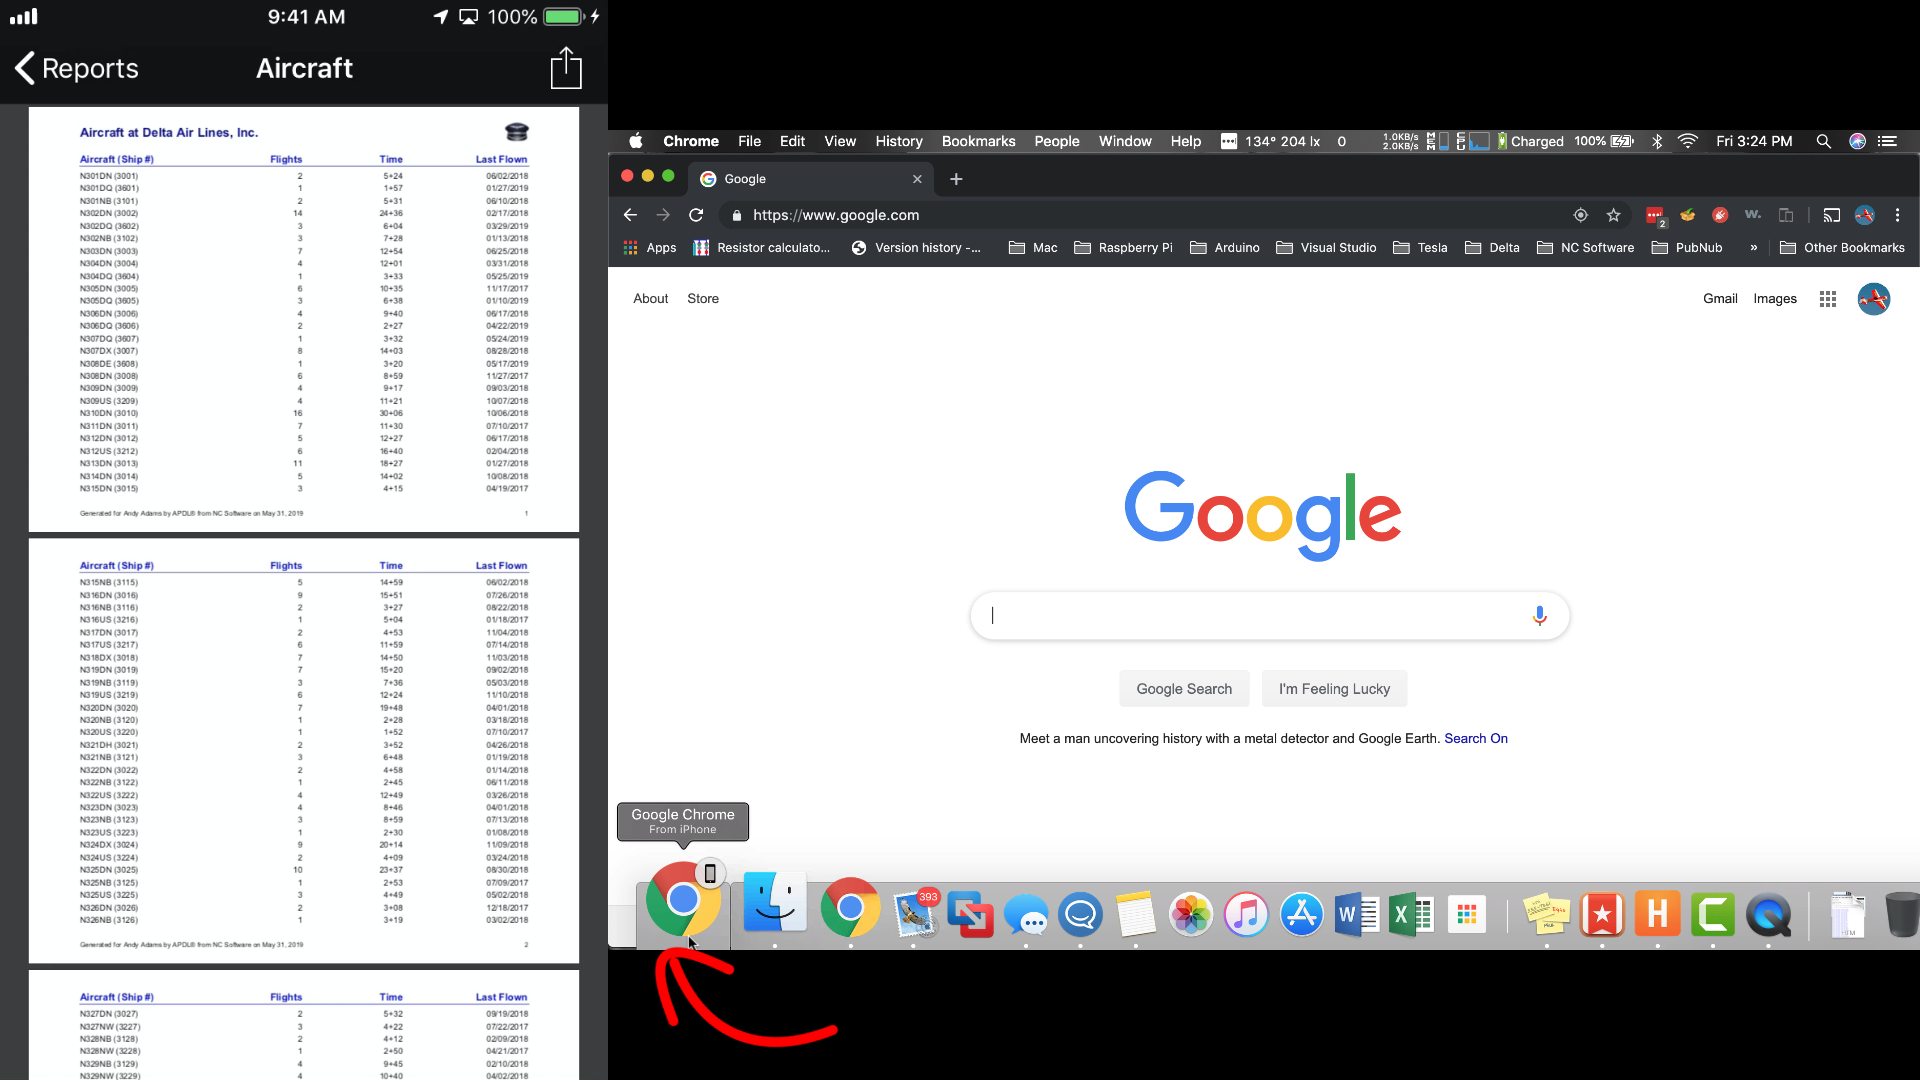Expand the Arduino bookmarks folder
The width and height of the screenshot is (1920, 1080).
[1225, 248]
